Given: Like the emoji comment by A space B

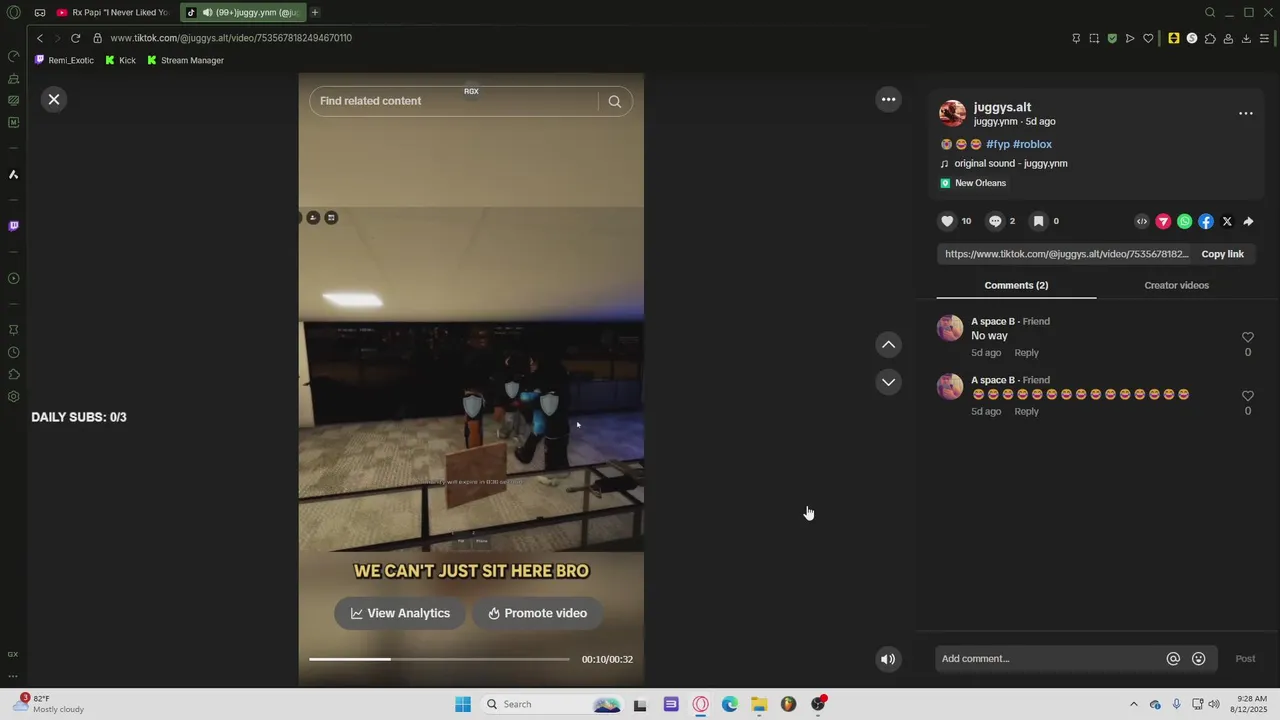Looking at the screenshot, I should (1247, 396).
